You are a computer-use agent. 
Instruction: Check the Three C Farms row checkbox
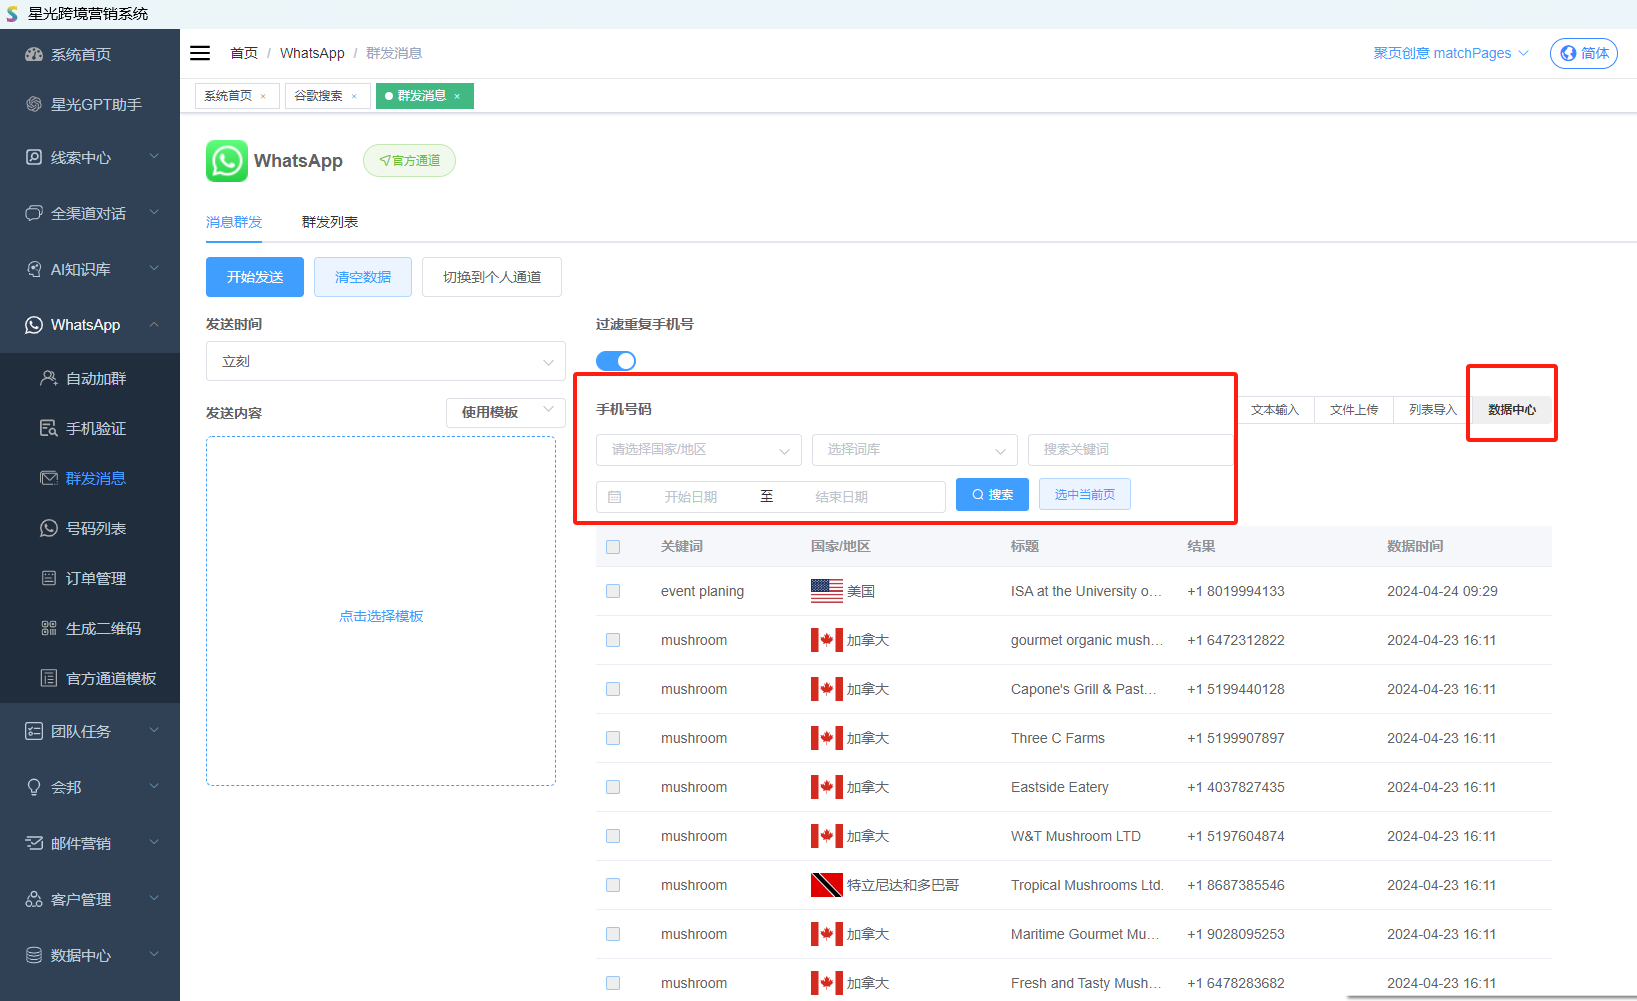(613, 738)
